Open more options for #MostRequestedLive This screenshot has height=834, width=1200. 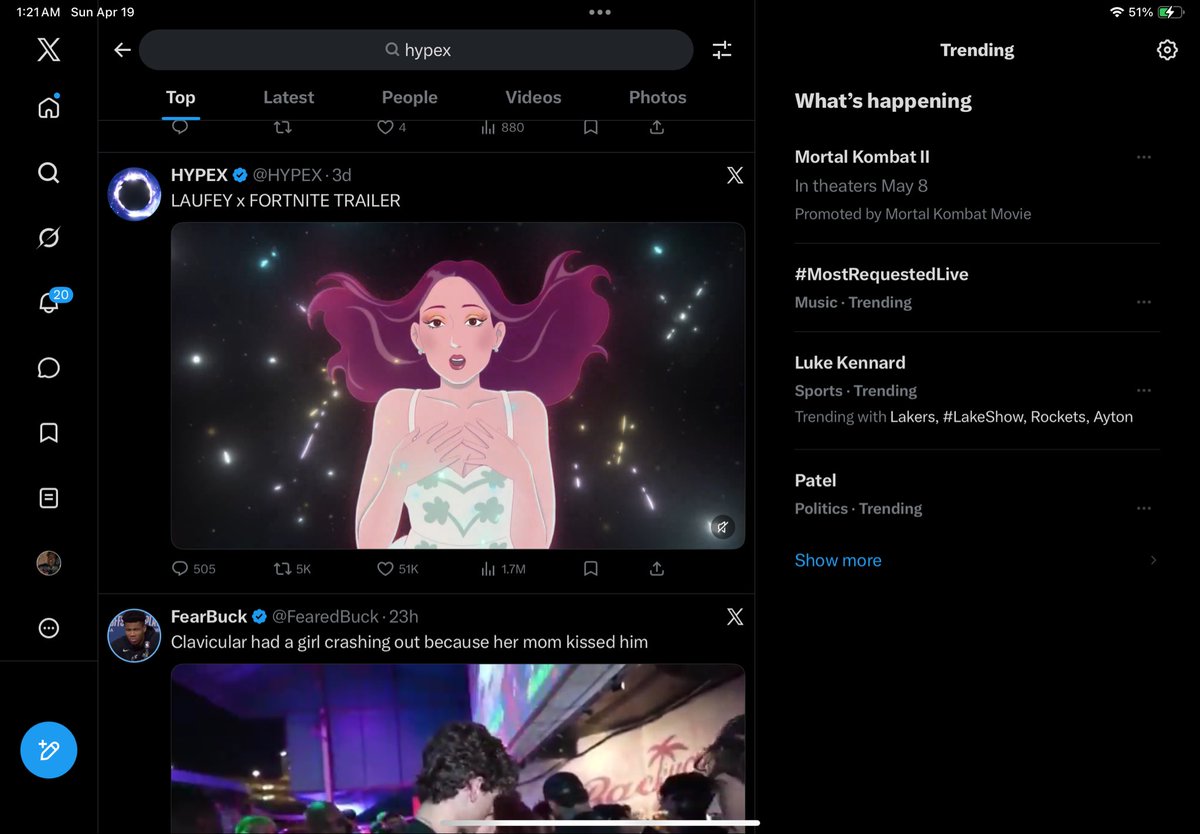[x=1144, y=302]
